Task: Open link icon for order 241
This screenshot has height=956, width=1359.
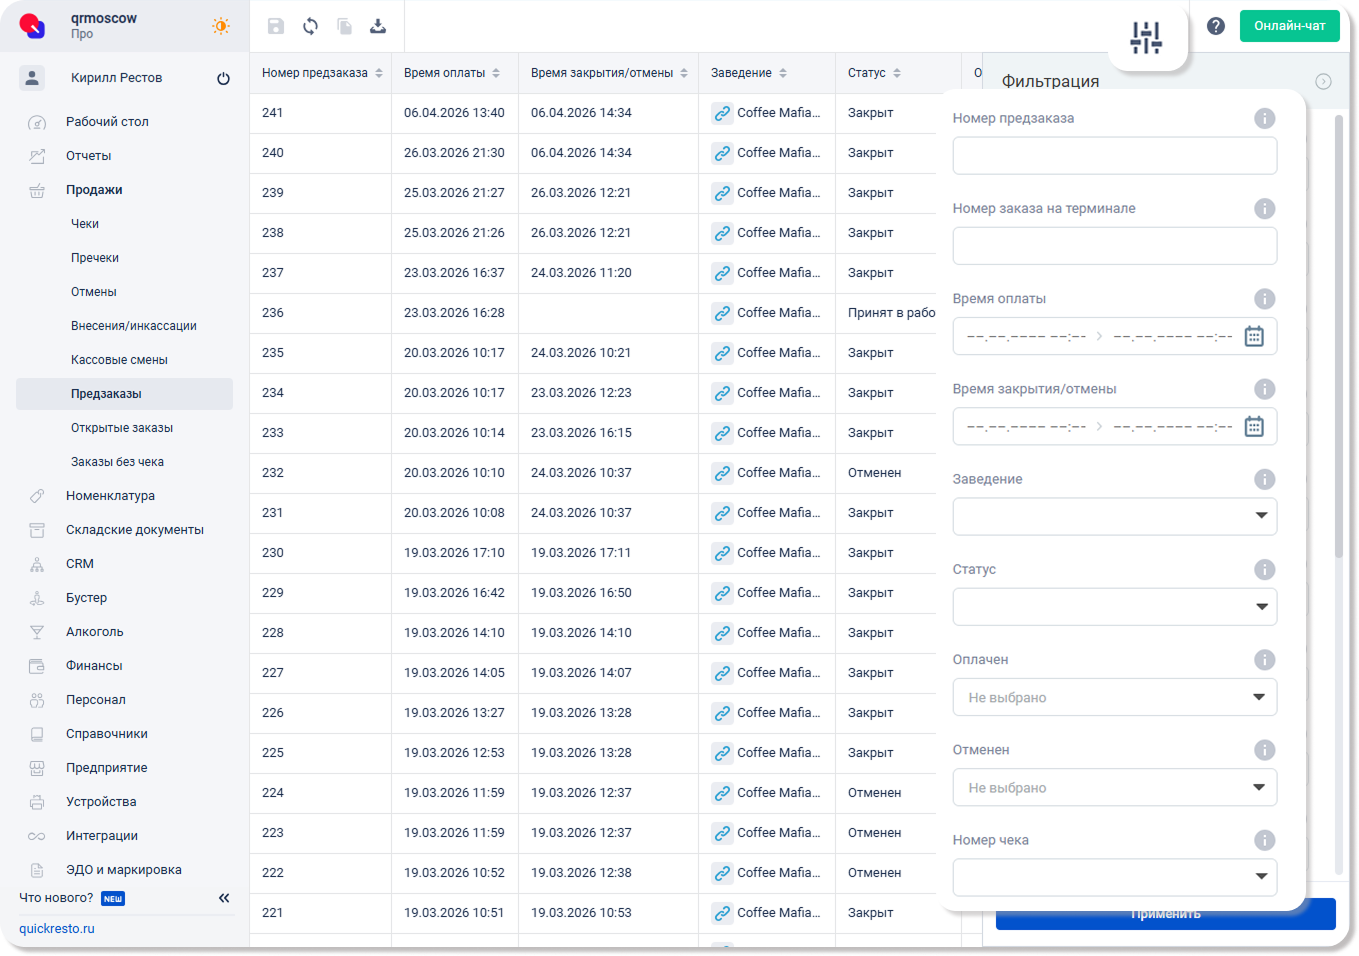Action: pyautogui.click(x=722, y=113)
